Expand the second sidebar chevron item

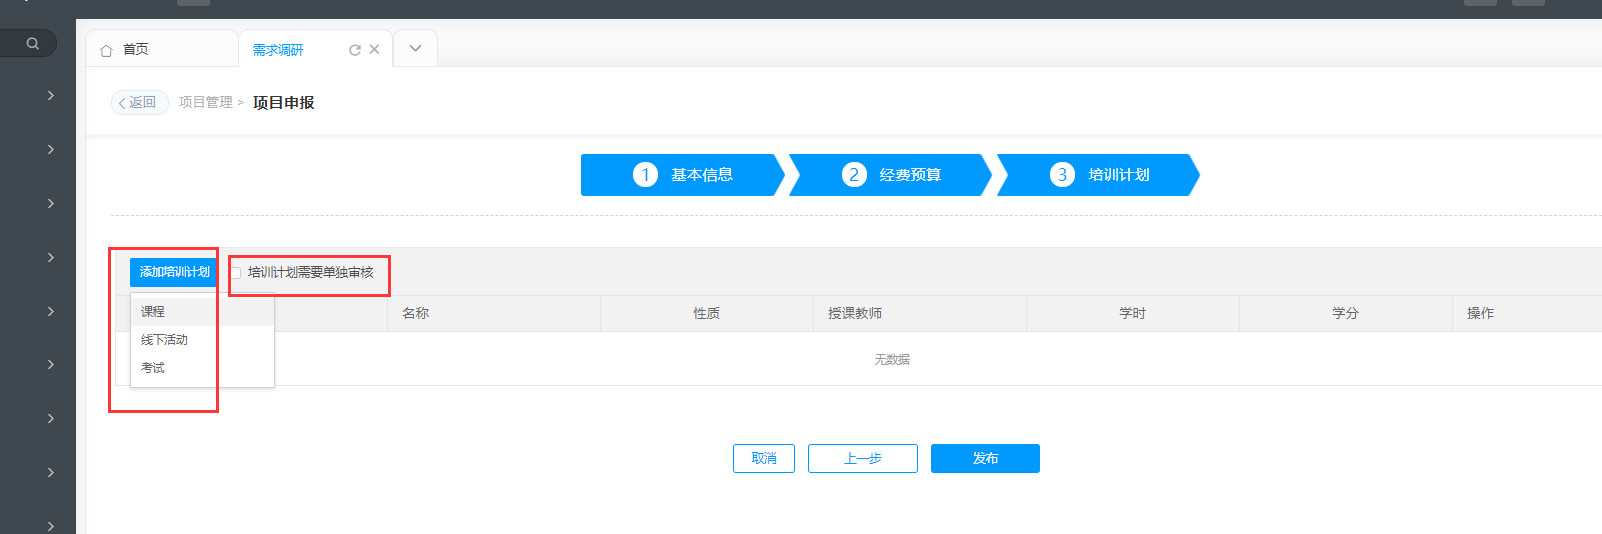point(51,149)
